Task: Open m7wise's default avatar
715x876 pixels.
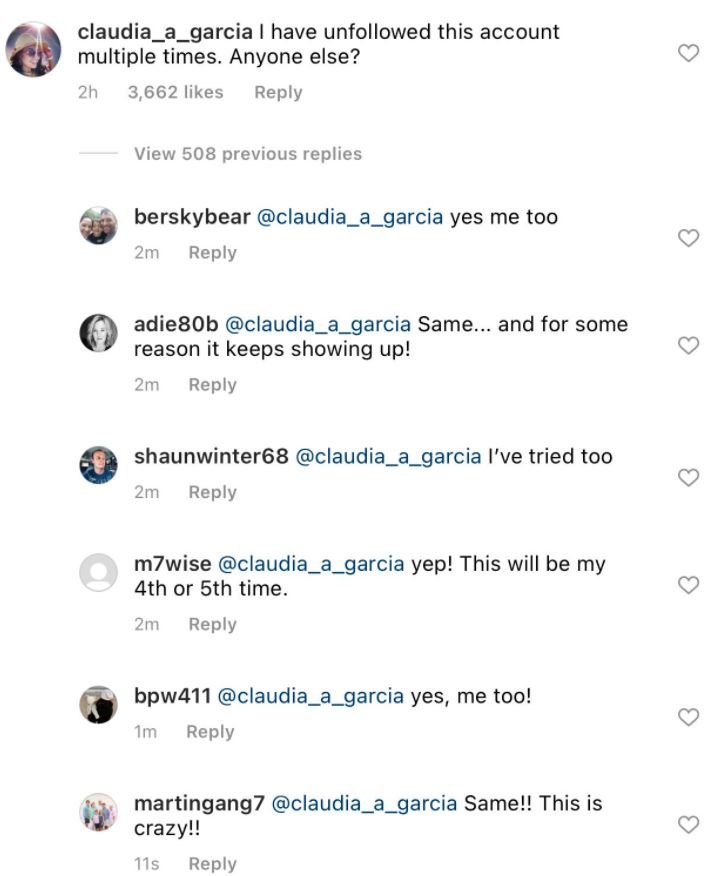Action: pos(98,573)
